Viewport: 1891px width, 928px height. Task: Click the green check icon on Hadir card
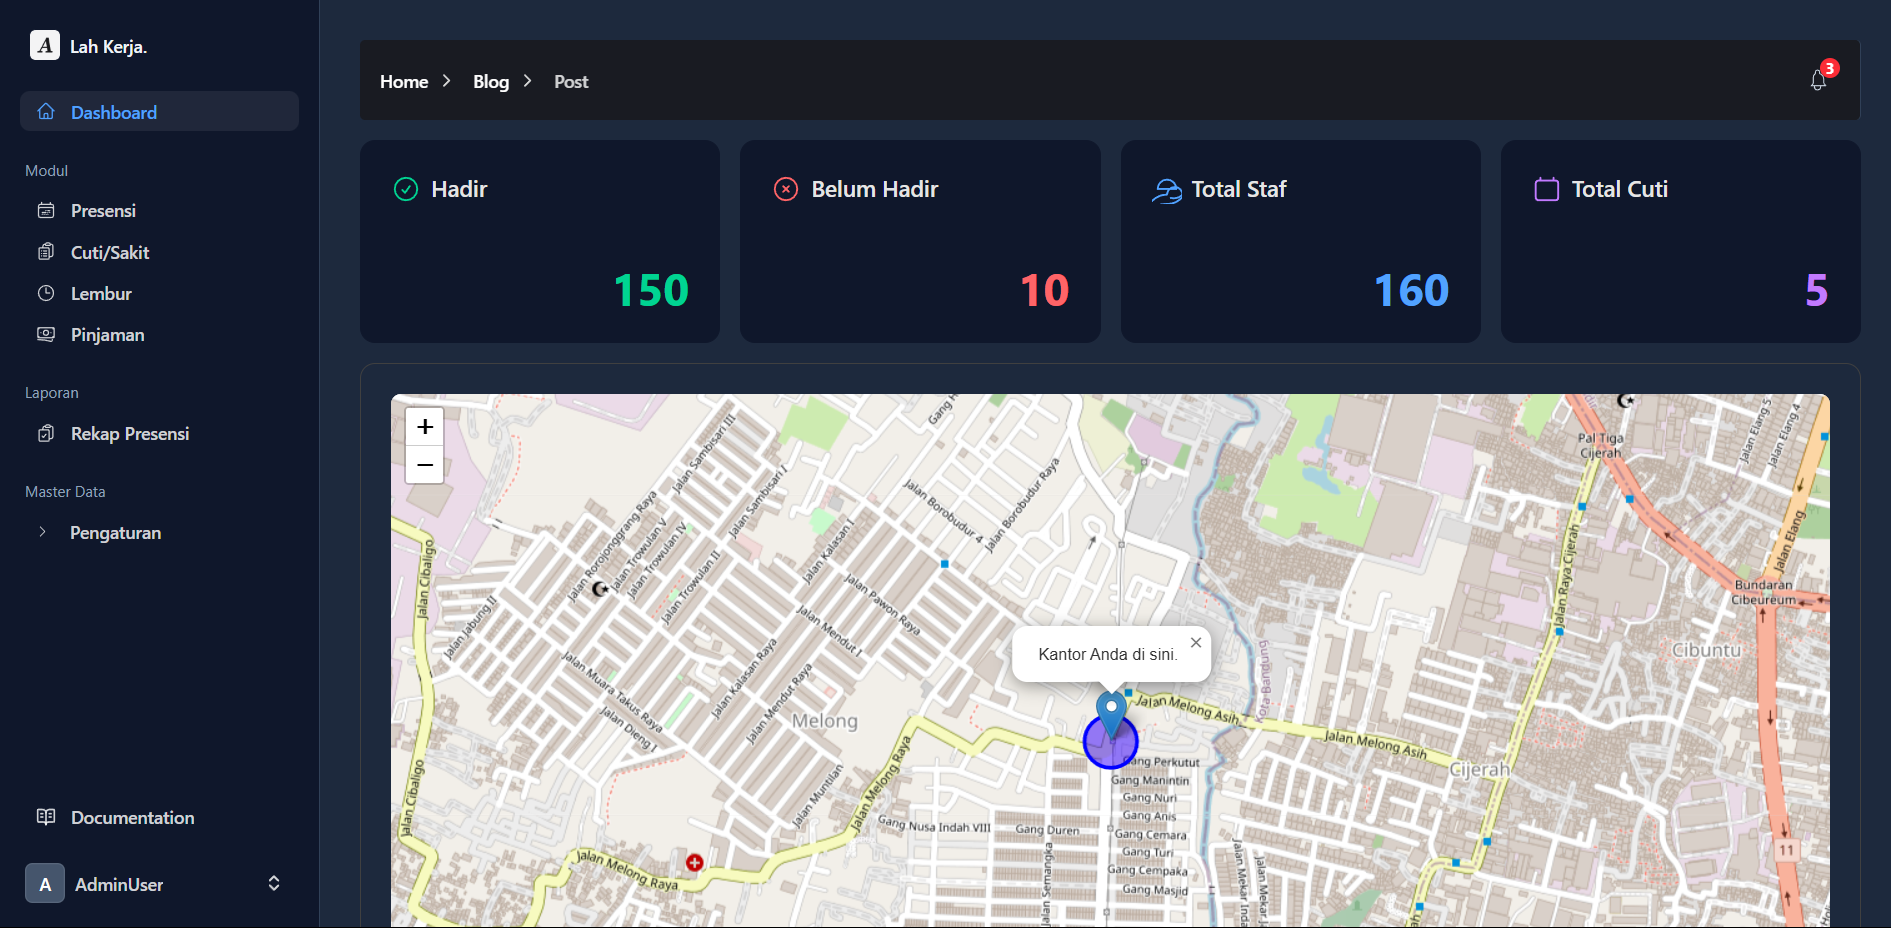405,188
